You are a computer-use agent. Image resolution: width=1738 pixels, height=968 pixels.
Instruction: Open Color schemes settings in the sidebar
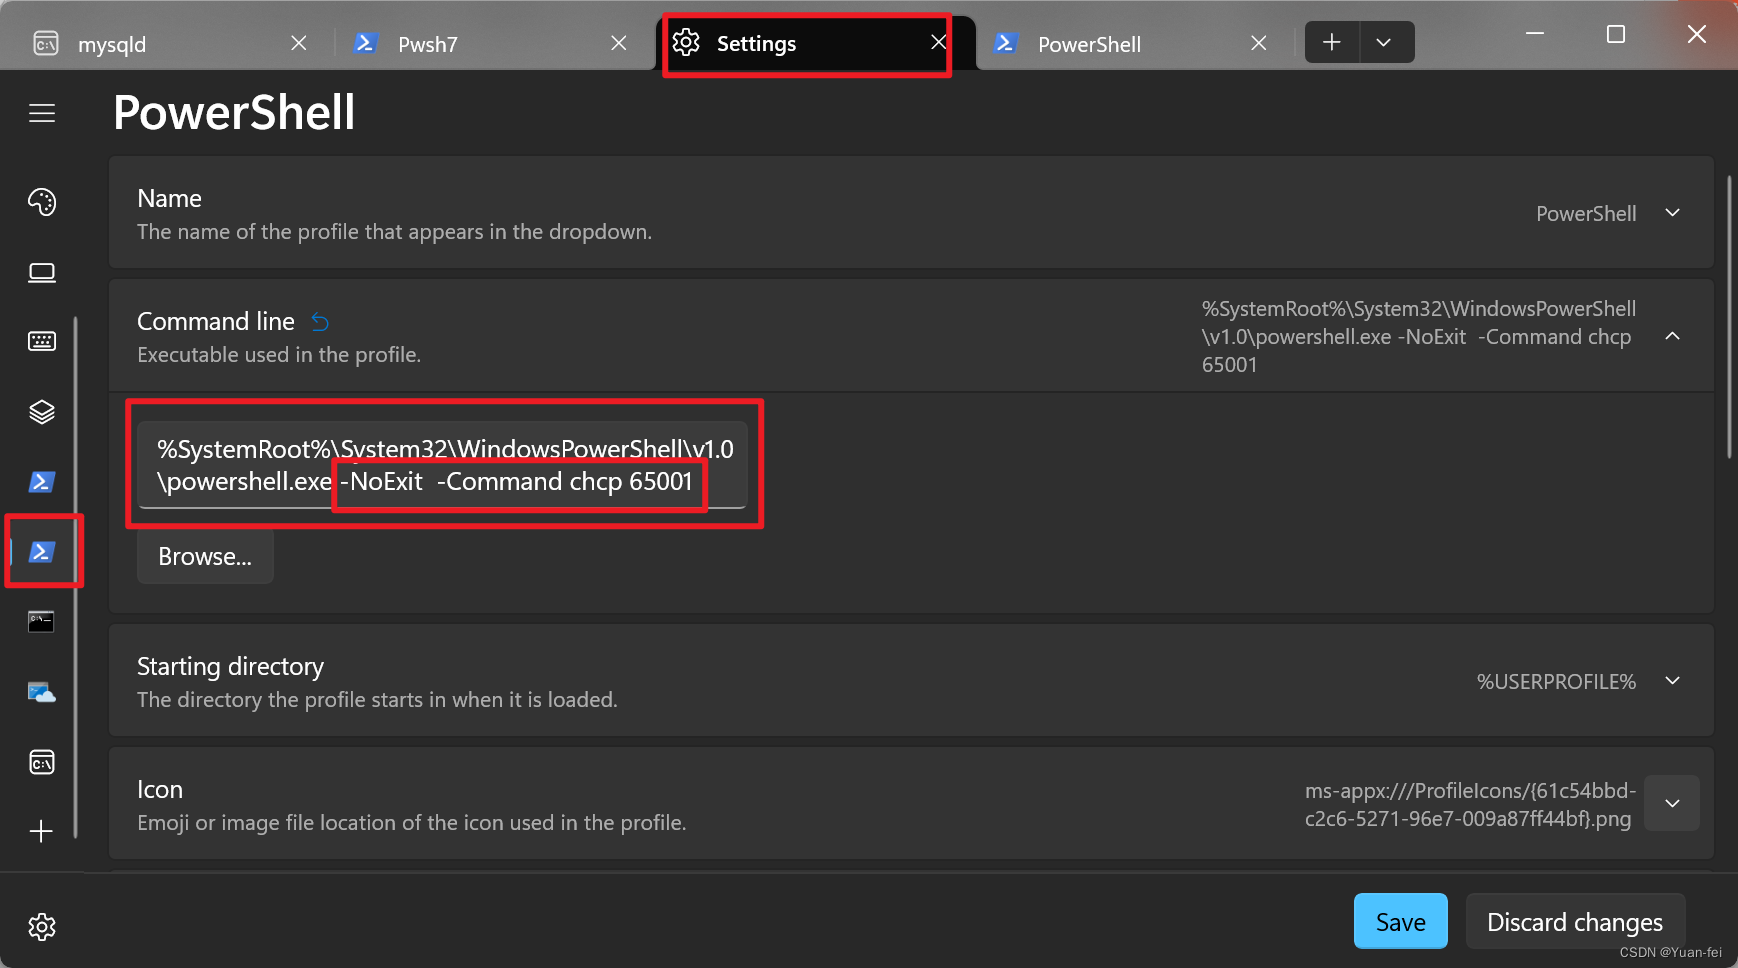pyautogui.click(x=42, y=202)
